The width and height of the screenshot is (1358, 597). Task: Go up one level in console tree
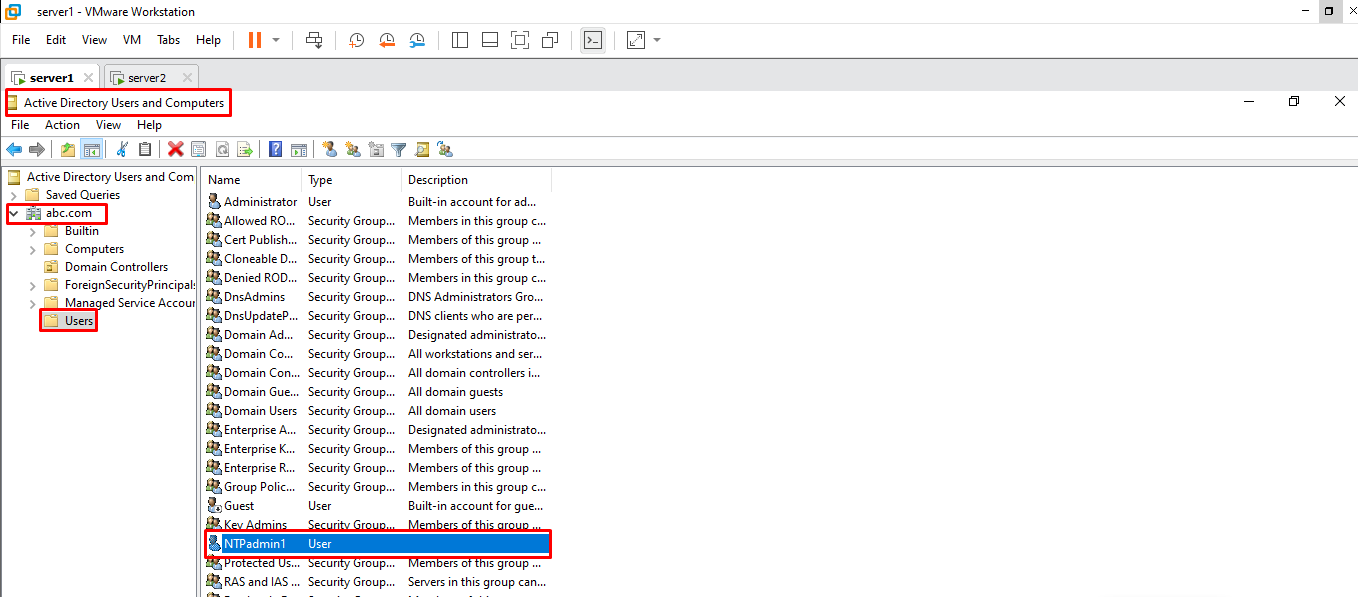coord(68,149)
